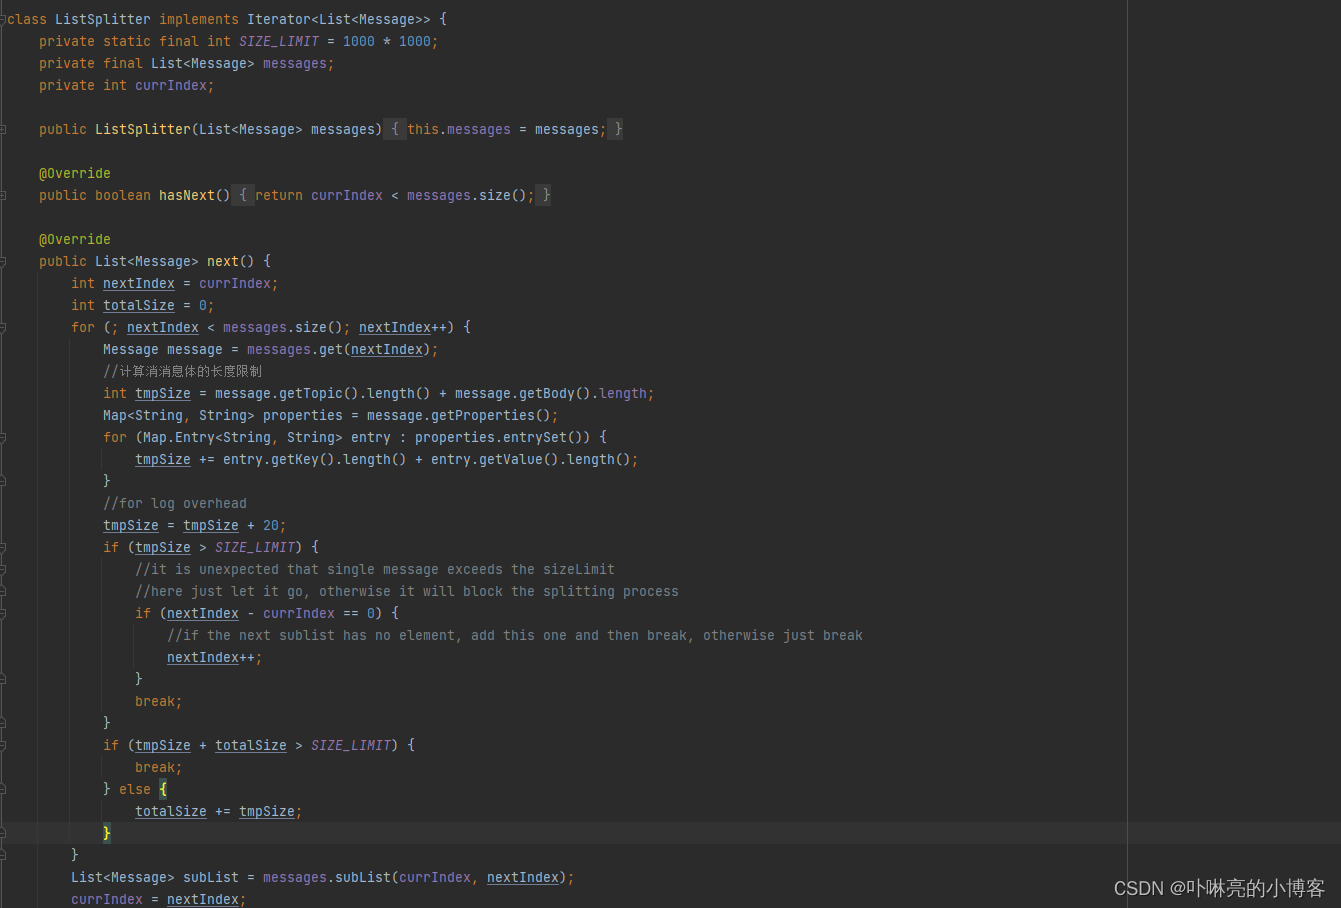1341x908 pixels.
Task: Click the 'messages' field in its declaration
Action: 295,63
